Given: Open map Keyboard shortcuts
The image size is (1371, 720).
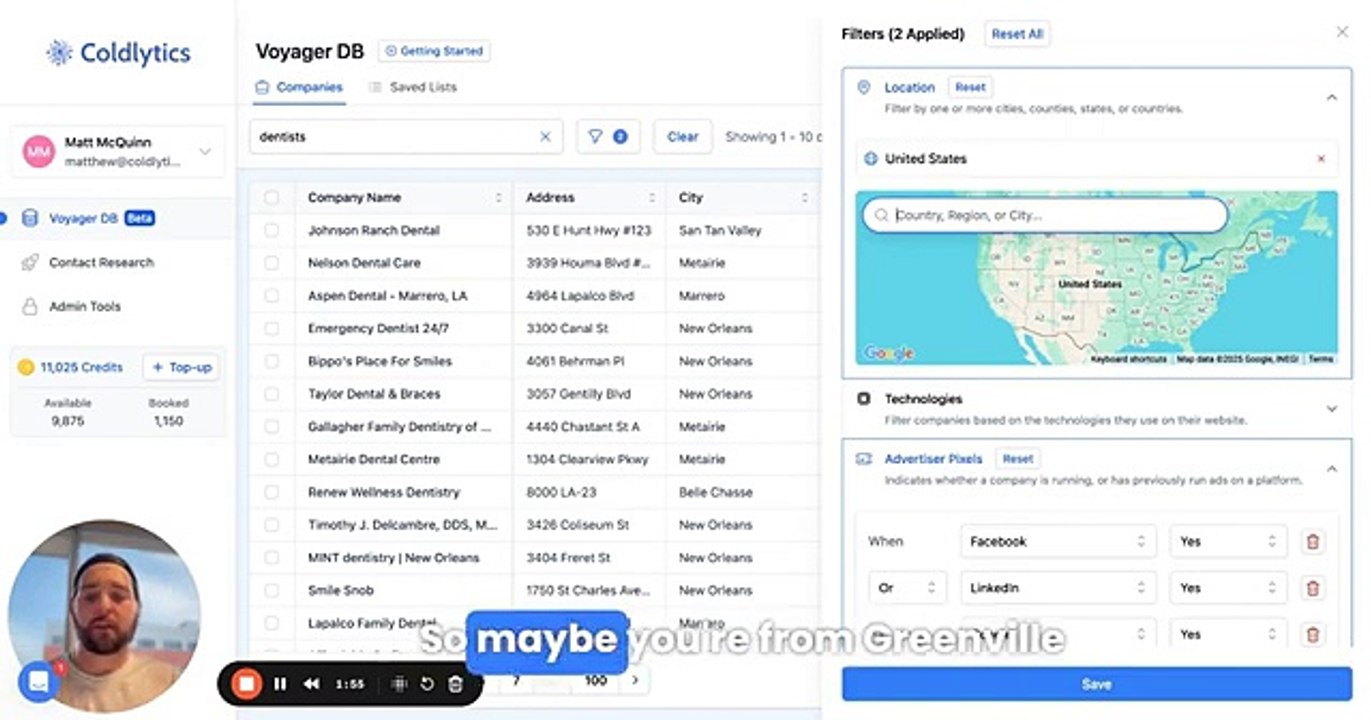Looking at the screenshot, I should (1128, 358).
